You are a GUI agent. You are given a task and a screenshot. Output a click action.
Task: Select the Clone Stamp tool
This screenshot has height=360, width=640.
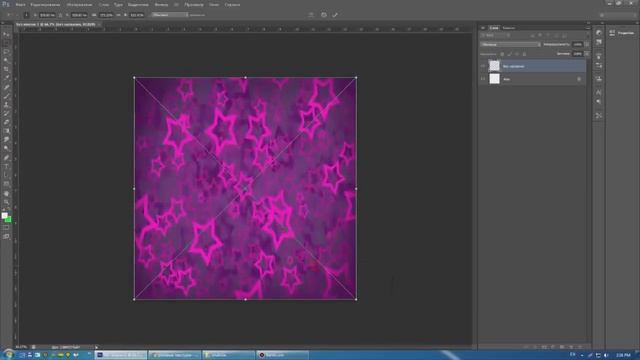[6, 104]
